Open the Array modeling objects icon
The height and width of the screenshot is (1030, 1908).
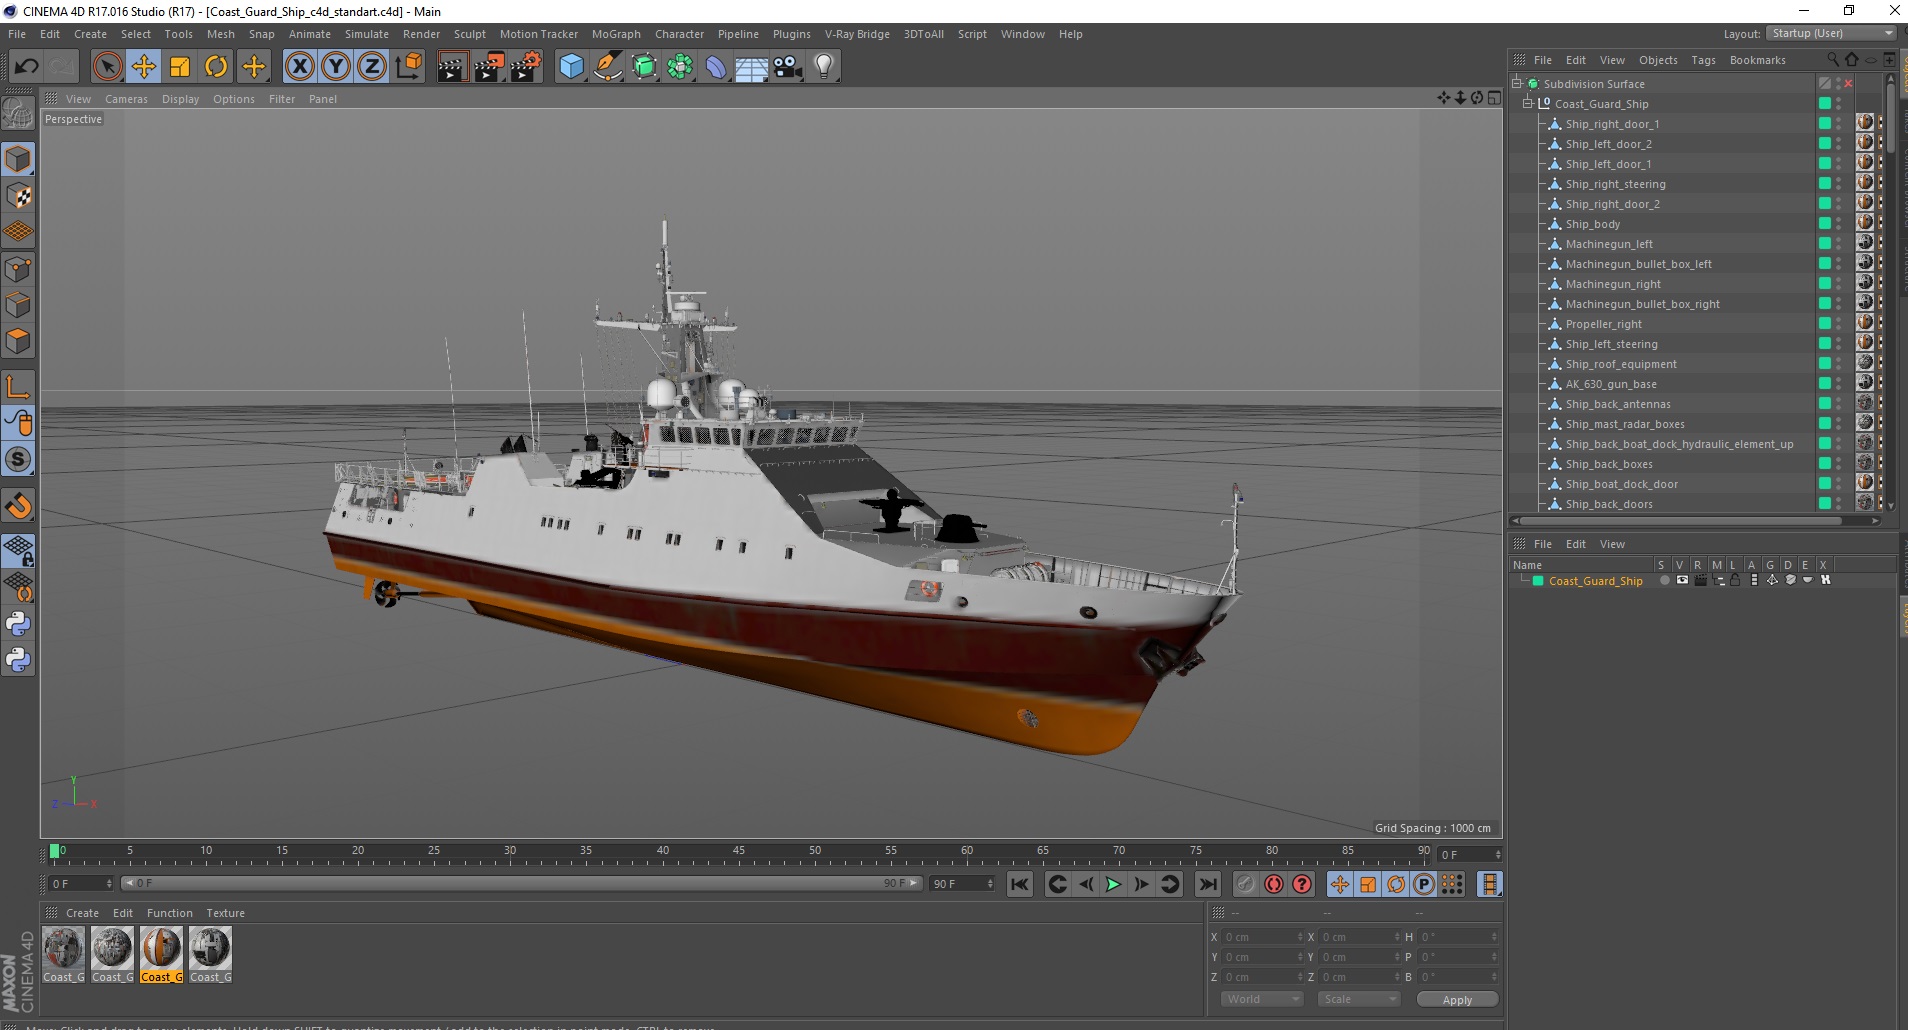tap(680, 67)
